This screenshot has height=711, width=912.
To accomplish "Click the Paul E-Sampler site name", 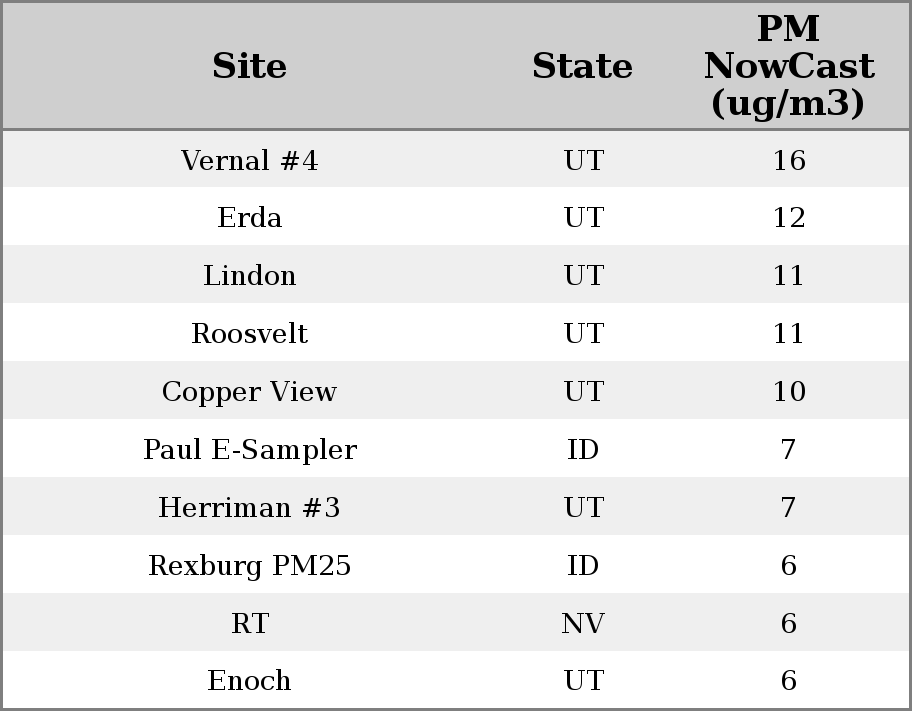I will 249,450.
